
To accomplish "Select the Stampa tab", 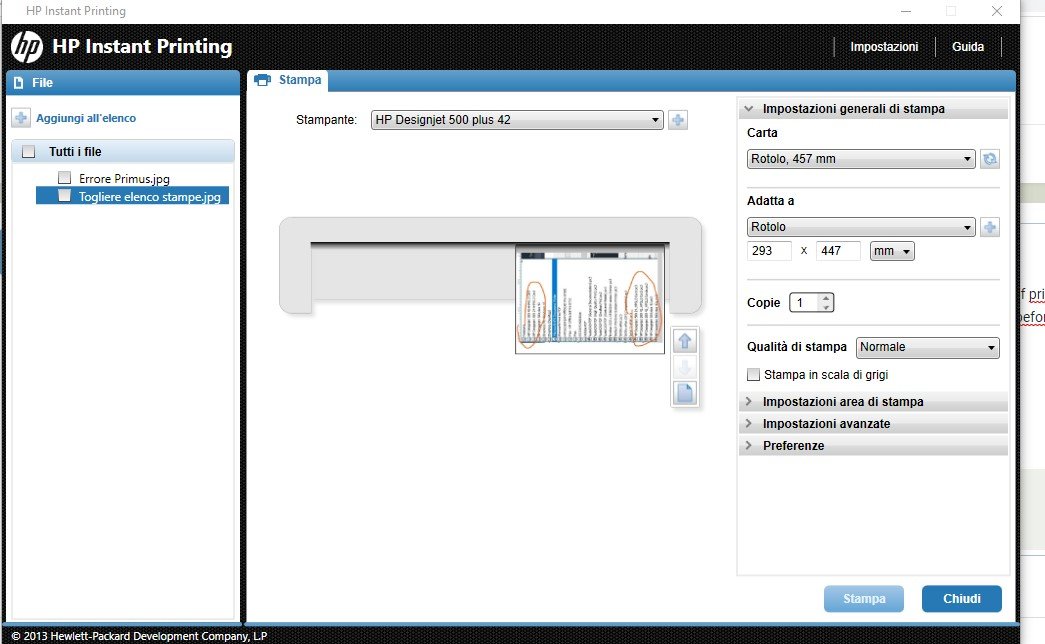I will tap(287, 80).
